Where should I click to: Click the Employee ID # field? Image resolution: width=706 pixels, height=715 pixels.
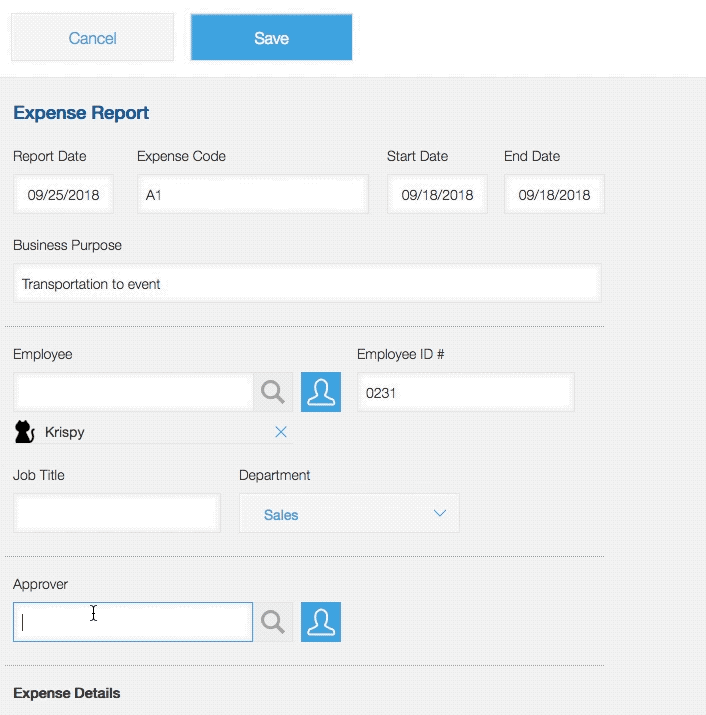[x=465, y=393]
